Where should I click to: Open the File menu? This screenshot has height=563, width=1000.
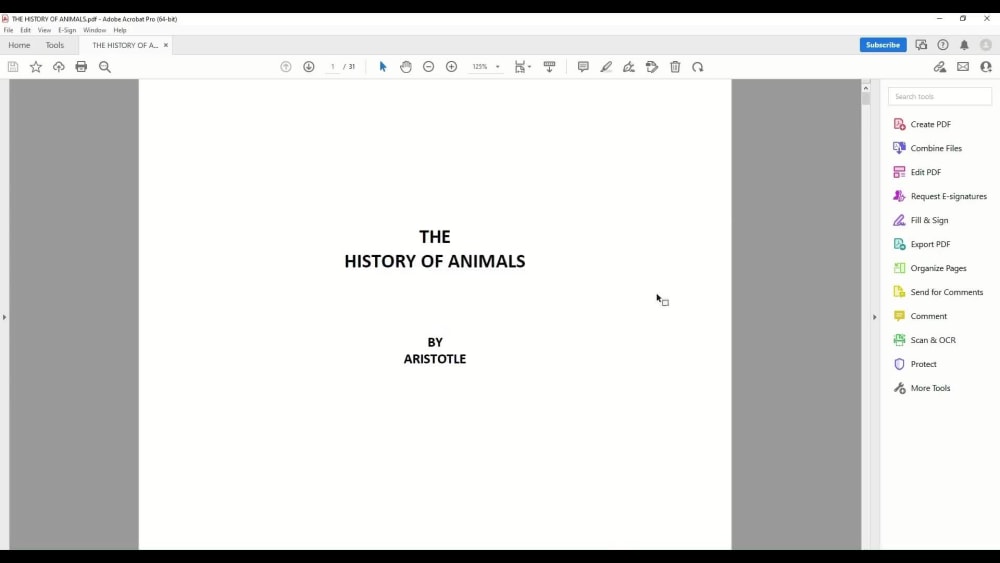click(8, 30)
